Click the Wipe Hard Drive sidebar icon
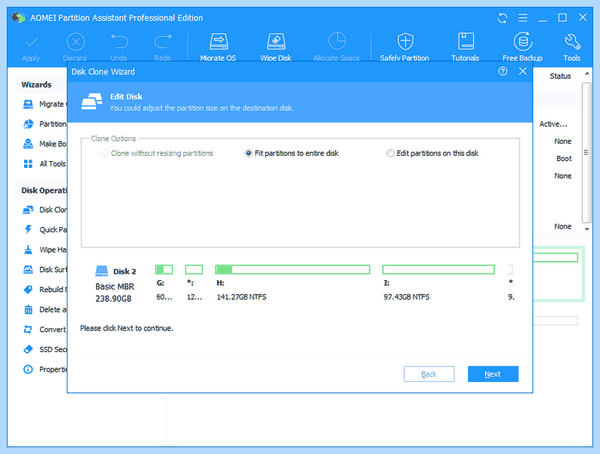 (28, 250)
